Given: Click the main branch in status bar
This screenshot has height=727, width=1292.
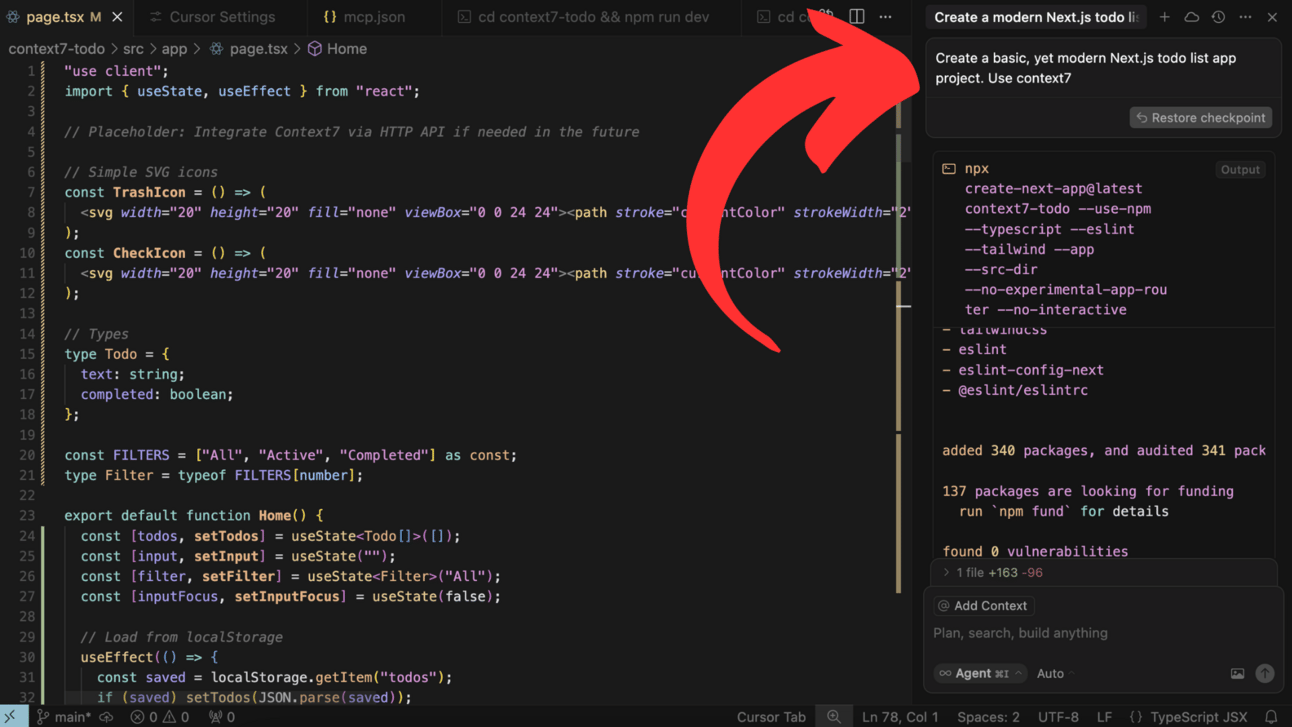Looking at the screenshot, I should tap(64, 717).
